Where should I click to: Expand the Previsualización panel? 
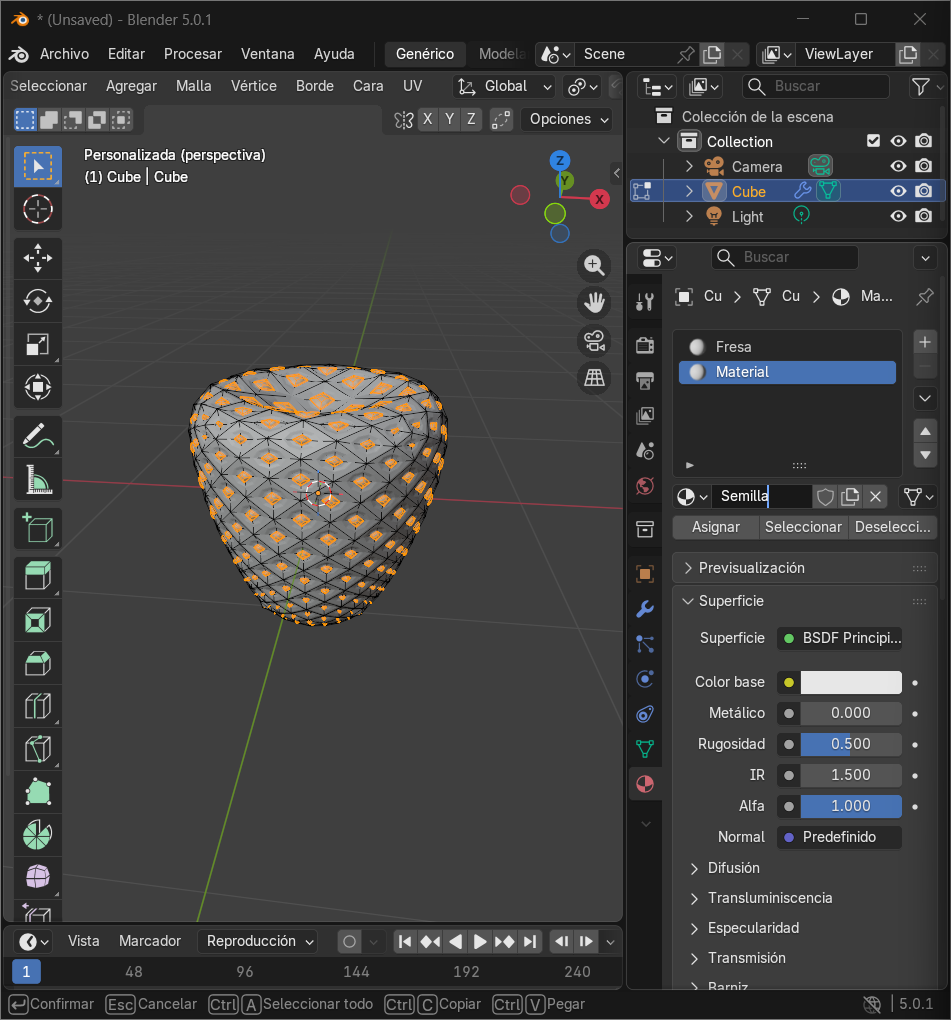tap(751, 568)
